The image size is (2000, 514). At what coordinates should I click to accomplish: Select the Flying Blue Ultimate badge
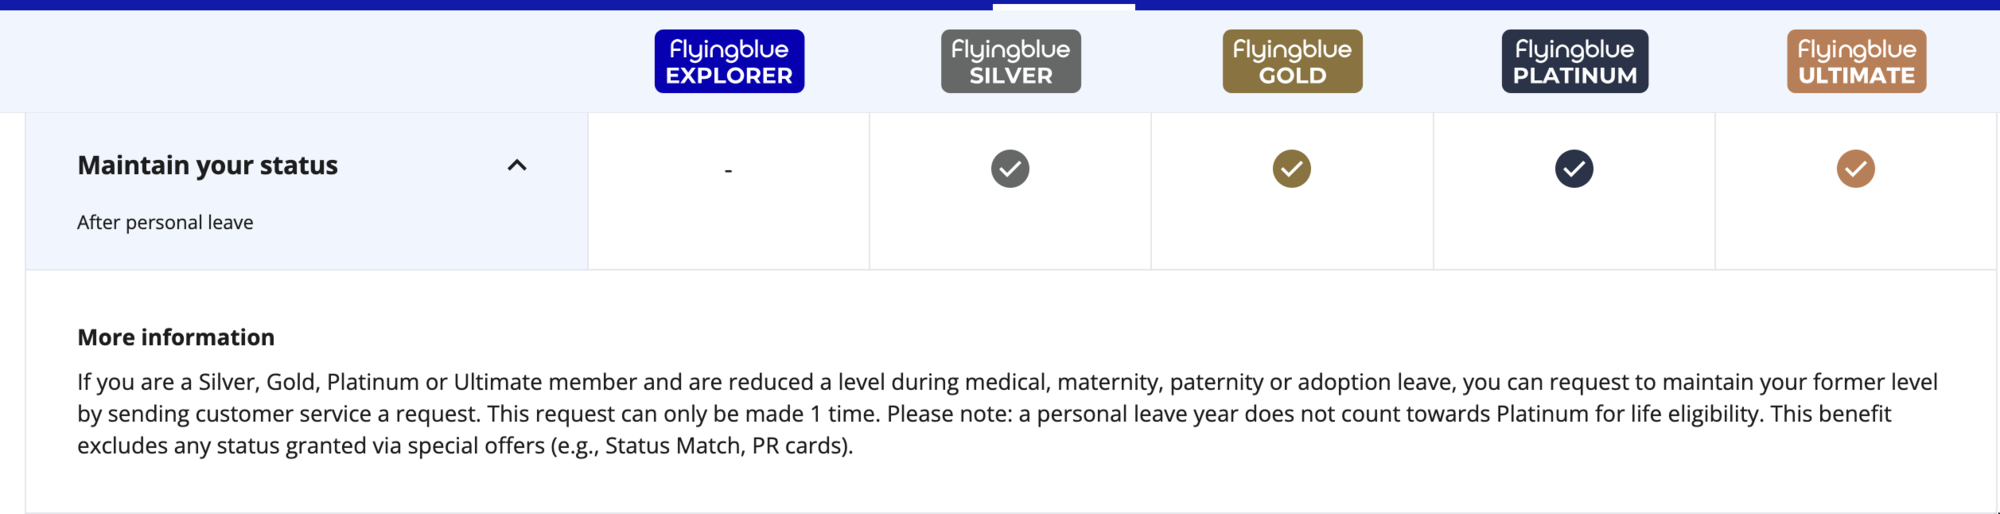coord(1856,61)
